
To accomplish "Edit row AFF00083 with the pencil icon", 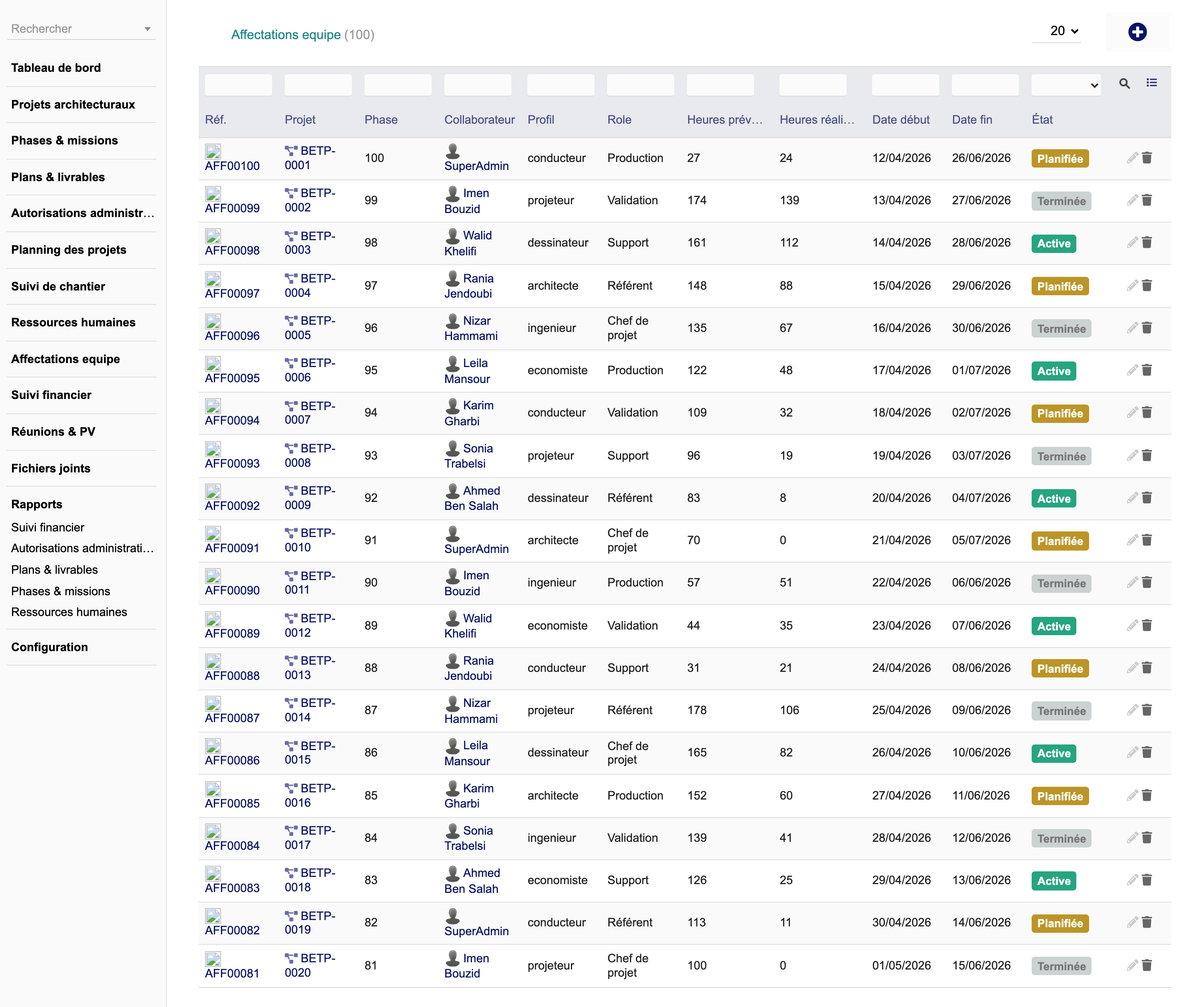I will [1132, 880].
